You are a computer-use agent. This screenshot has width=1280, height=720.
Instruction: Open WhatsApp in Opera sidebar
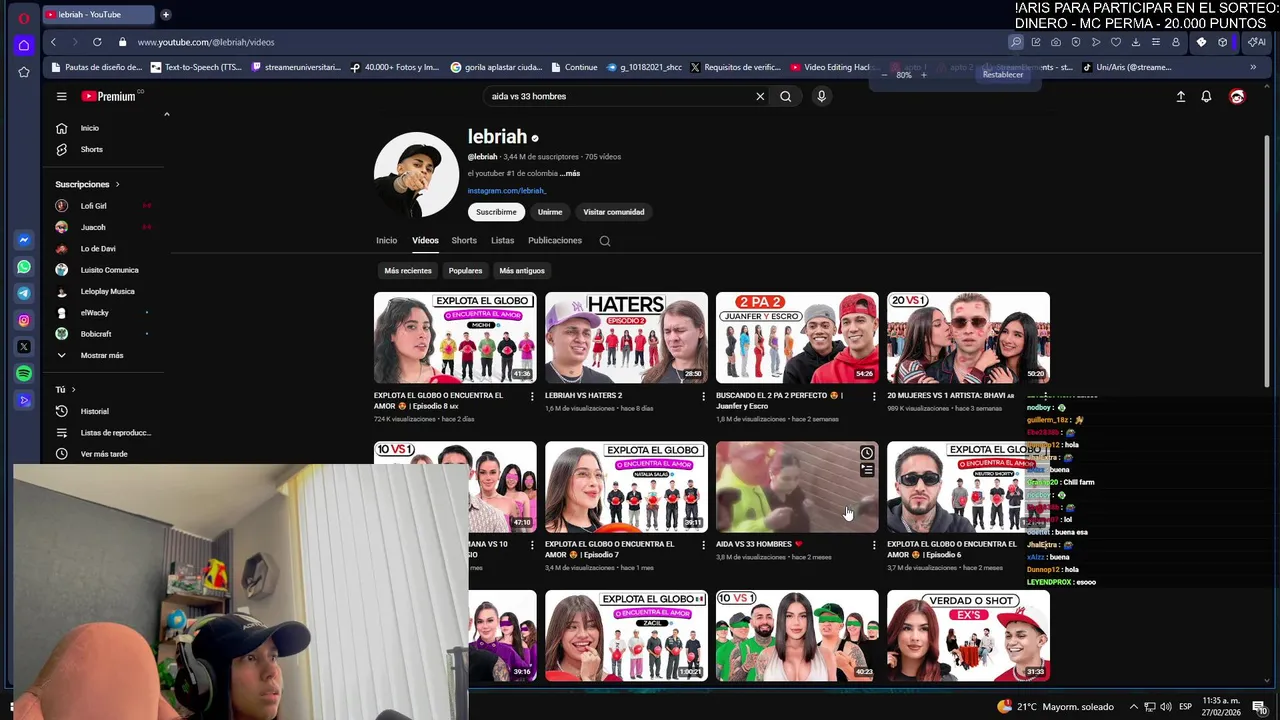click(x=24, y=267)
